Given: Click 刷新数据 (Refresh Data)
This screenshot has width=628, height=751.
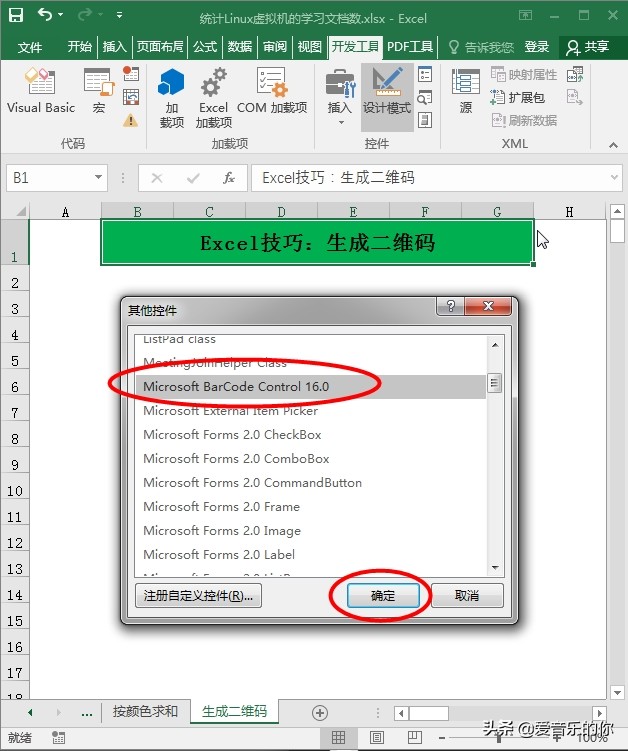Looking at the screenshot, I should coord(524,120).
